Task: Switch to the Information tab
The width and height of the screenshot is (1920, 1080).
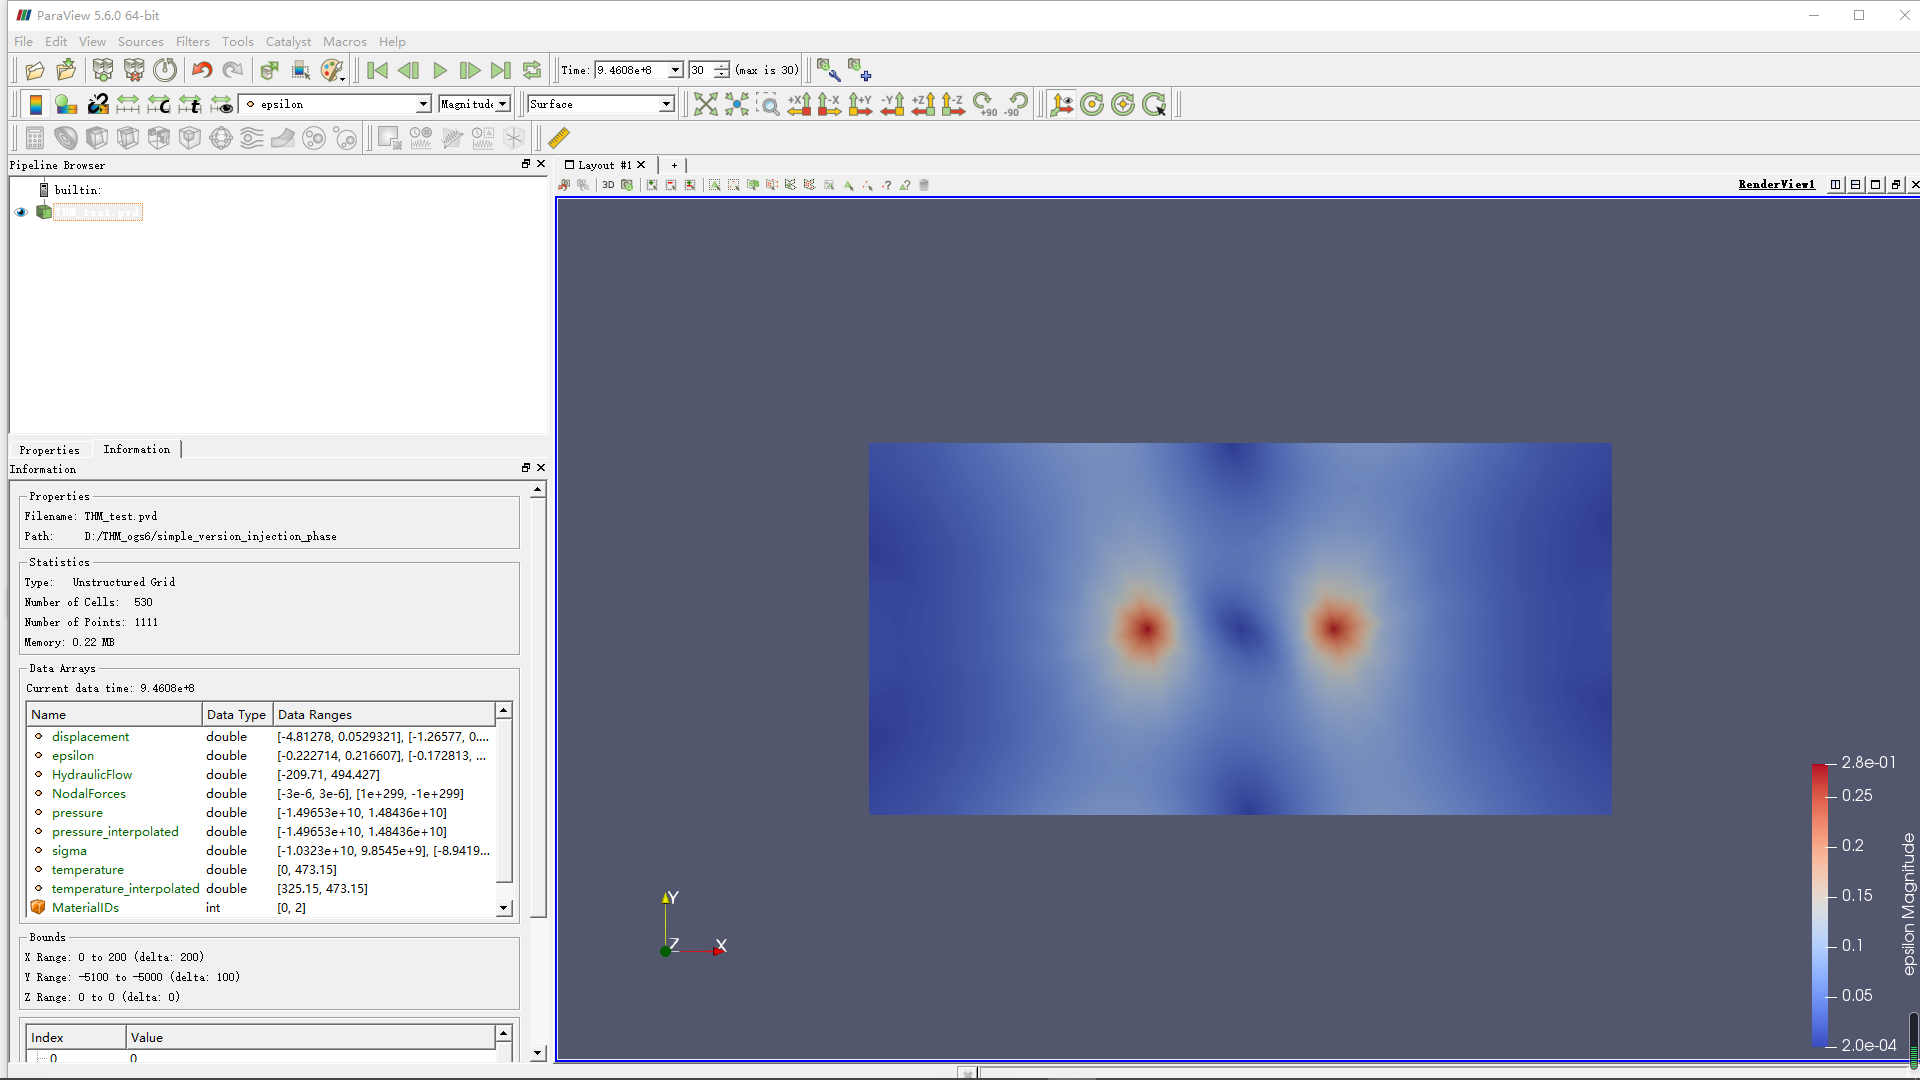Action: [x=137, y=449]
